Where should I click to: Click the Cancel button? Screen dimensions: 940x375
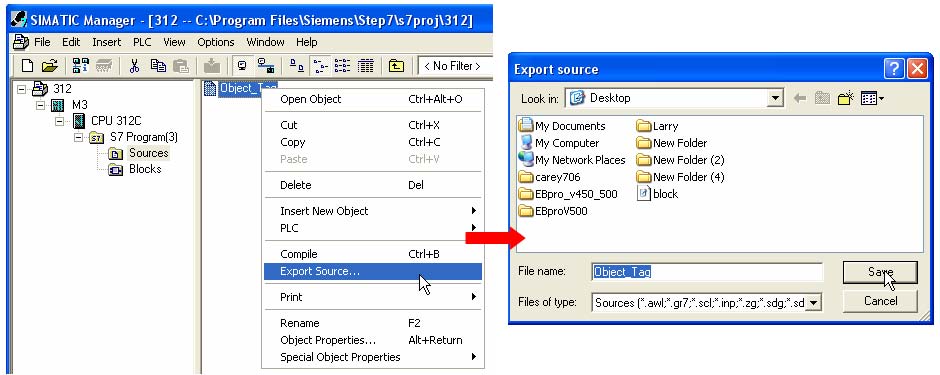coord(879,301)
